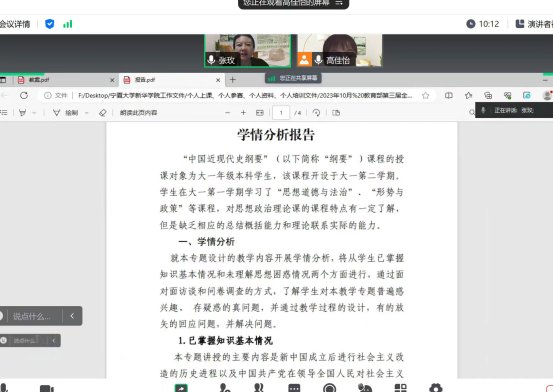
Task: Click the meeting timer showing 10:12
Action: pyautogui.click(x=483, y=24)
